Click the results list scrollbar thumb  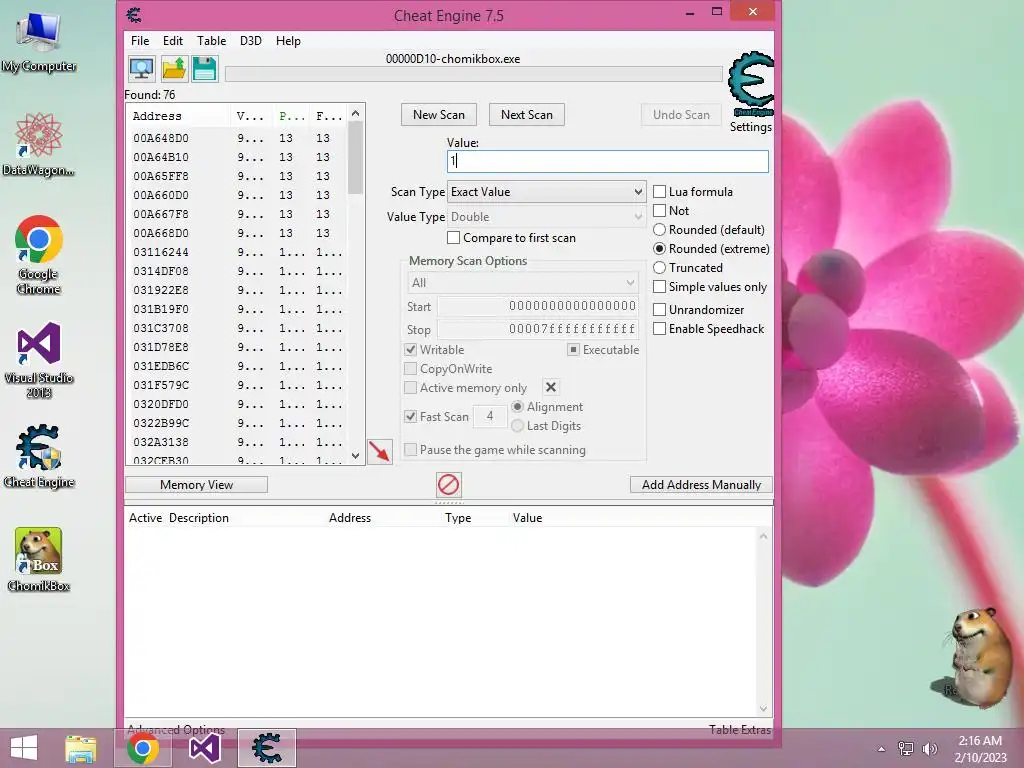pos(355,158)
